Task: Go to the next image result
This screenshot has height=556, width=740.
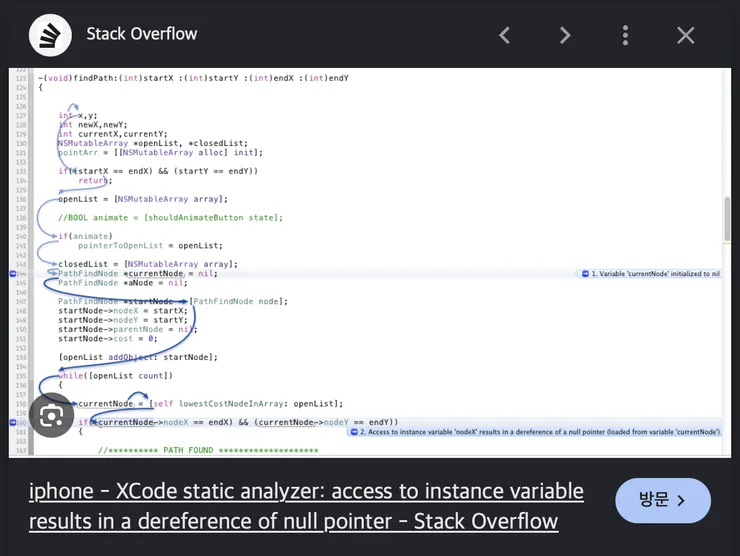Action: (565, 35)
